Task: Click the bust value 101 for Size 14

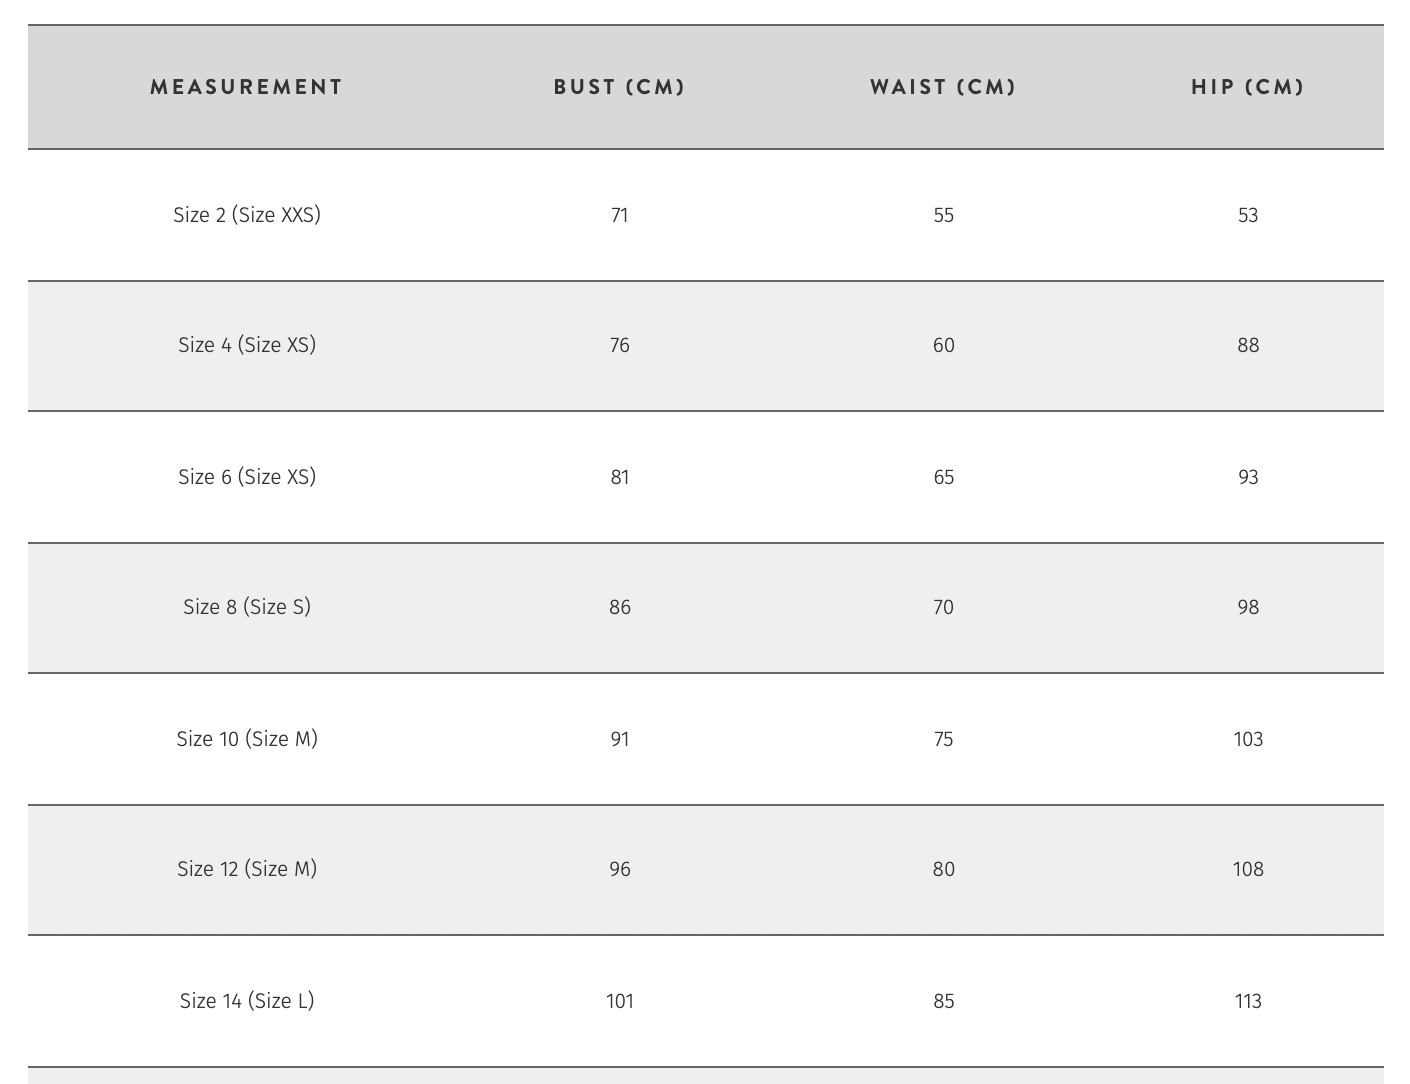Action: (x=619, y=1001)
